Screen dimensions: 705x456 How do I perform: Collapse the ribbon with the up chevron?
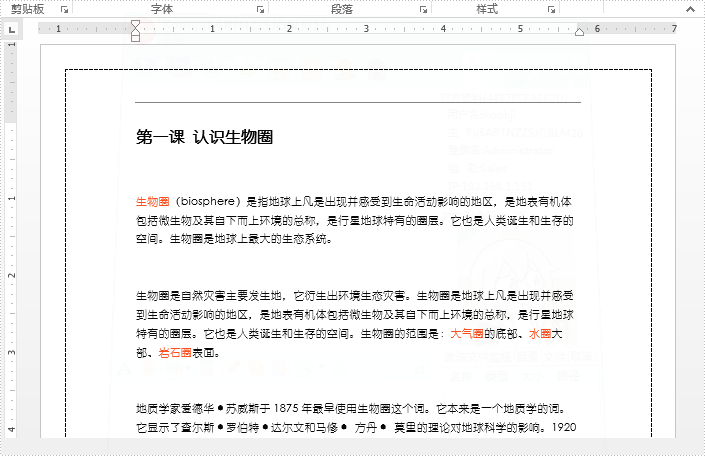click(x=690, y=9)
